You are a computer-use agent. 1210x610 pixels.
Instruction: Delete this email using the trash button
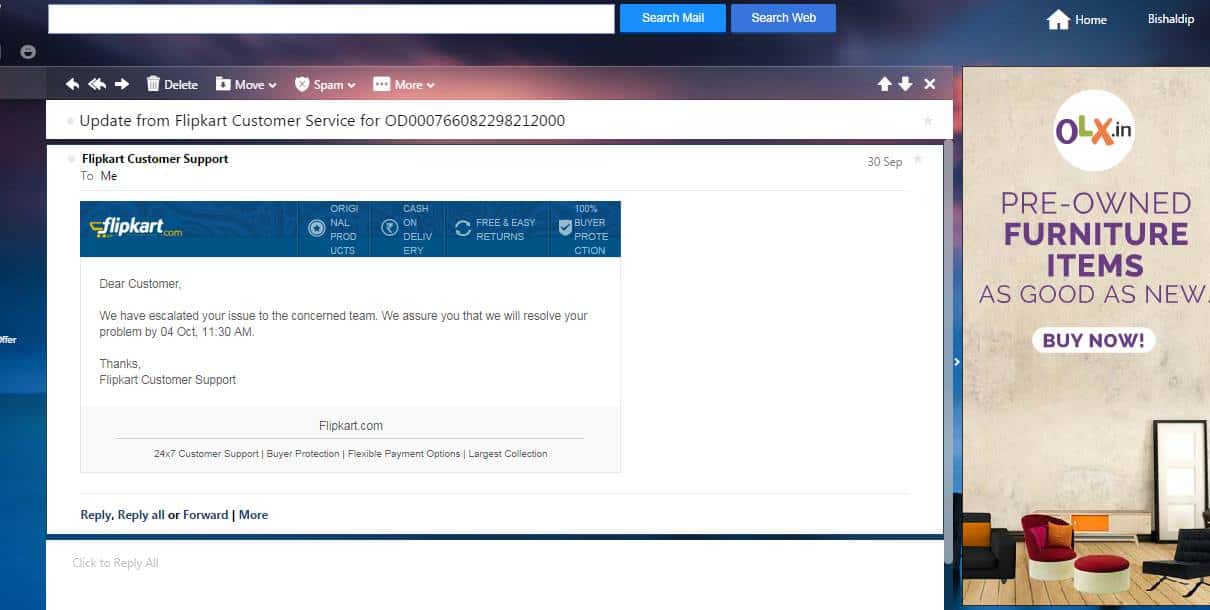[x=172, y=84]
